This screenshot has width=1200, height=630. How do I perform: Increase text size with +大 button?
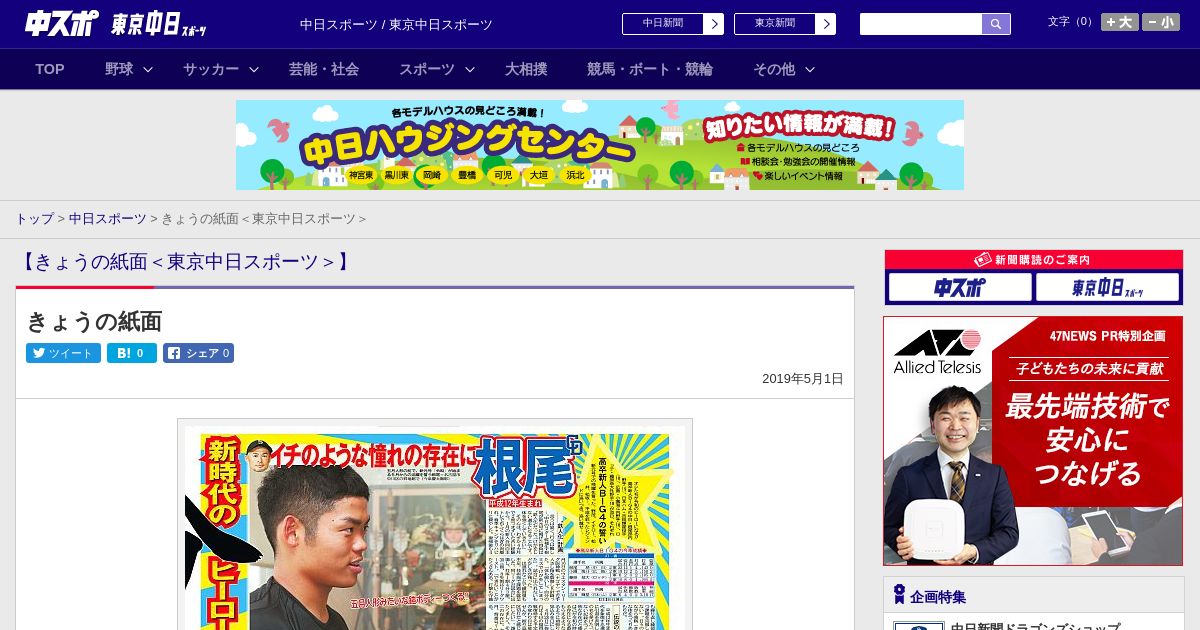[1120, 22]
